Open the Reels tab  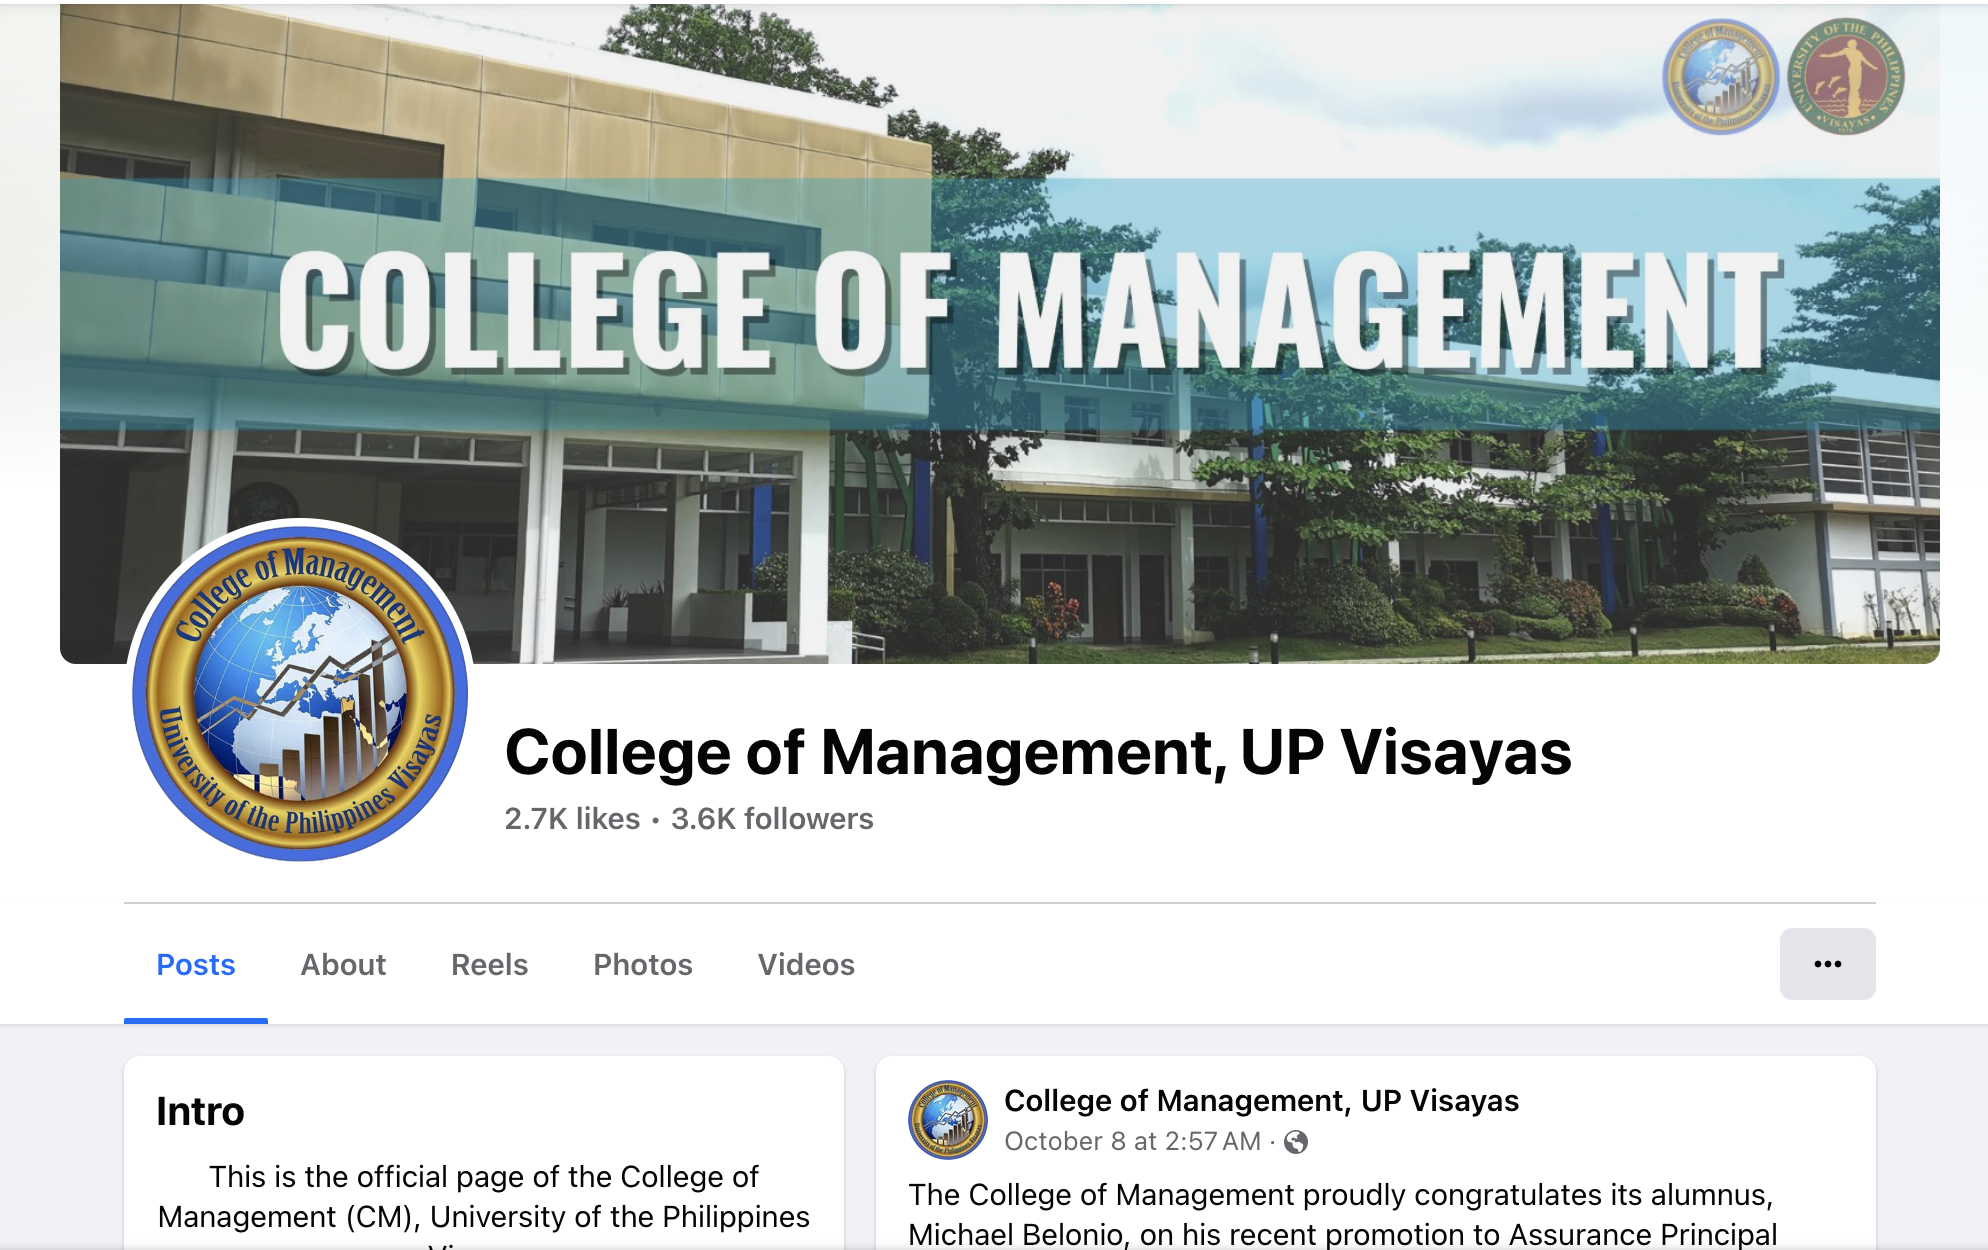pos(489,965)
